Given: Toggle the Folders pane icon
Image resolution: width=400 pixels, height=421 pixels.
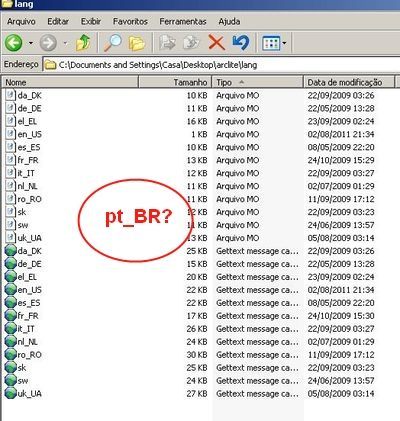Looking at the screenshot, I should click(137, 43).
